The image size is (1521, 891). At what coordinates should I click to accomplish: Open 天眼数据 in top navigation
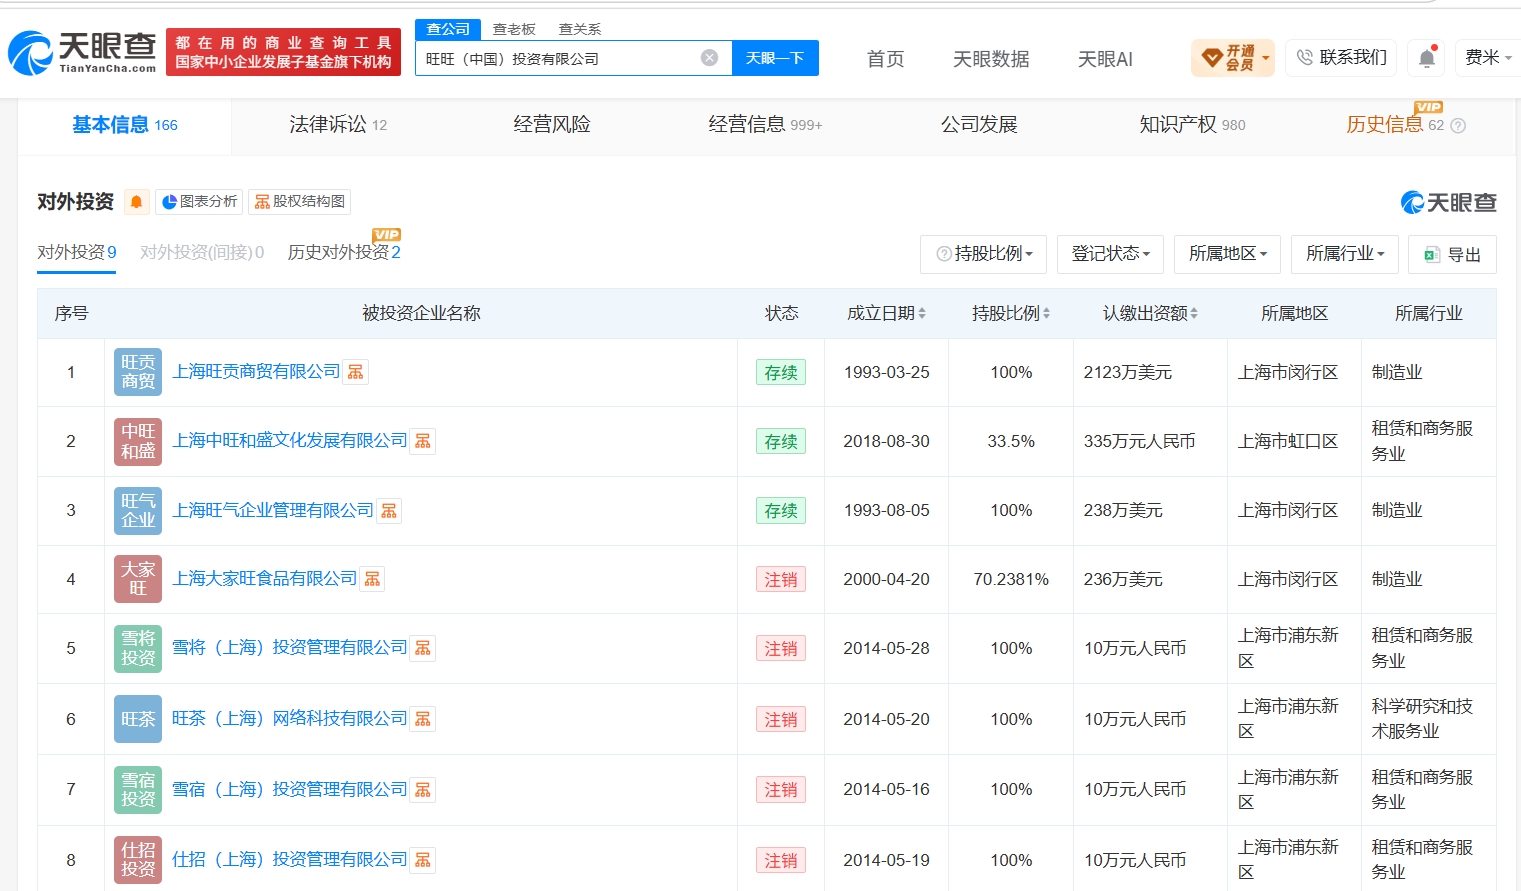(x=991, y=59)
